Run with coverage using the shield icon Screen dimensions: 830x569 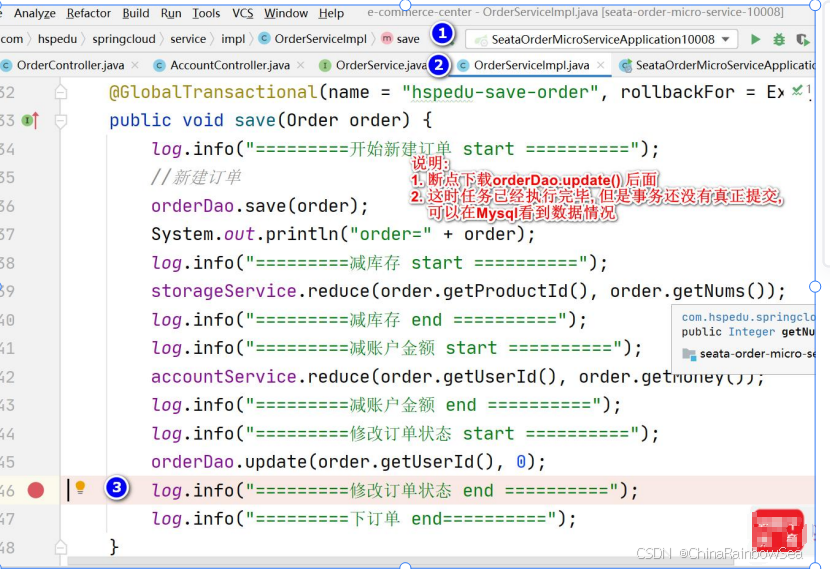[802, 40]
